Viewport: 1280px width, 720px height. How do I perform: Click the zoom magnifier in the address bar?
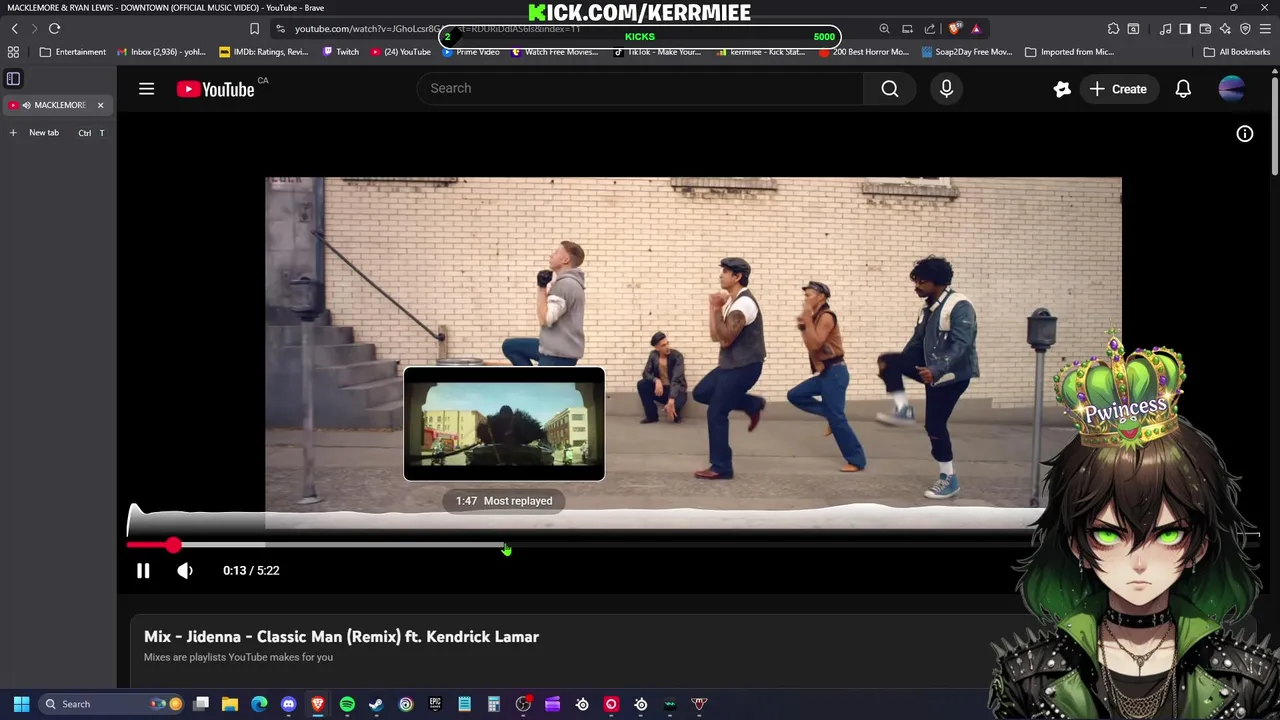(884, 29)
